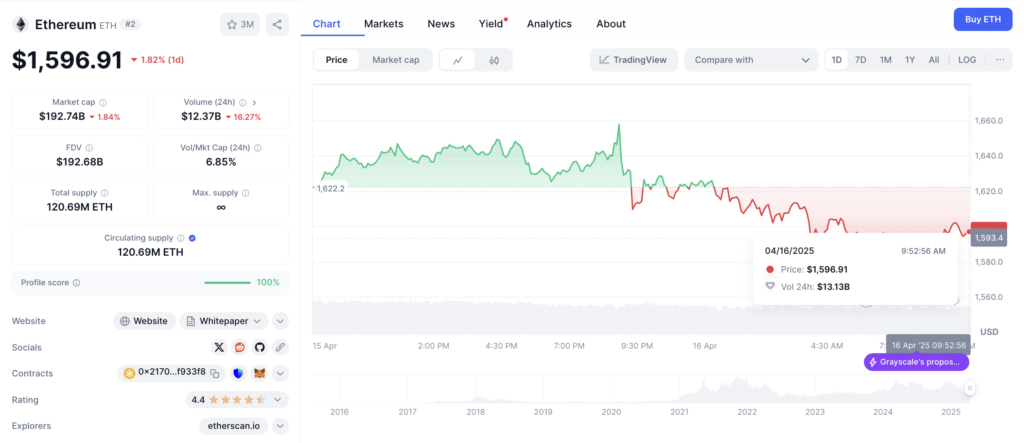This screenshot has width=1024, height=443.
Task: Open the Analytics tab
Action: coord(549,24)
